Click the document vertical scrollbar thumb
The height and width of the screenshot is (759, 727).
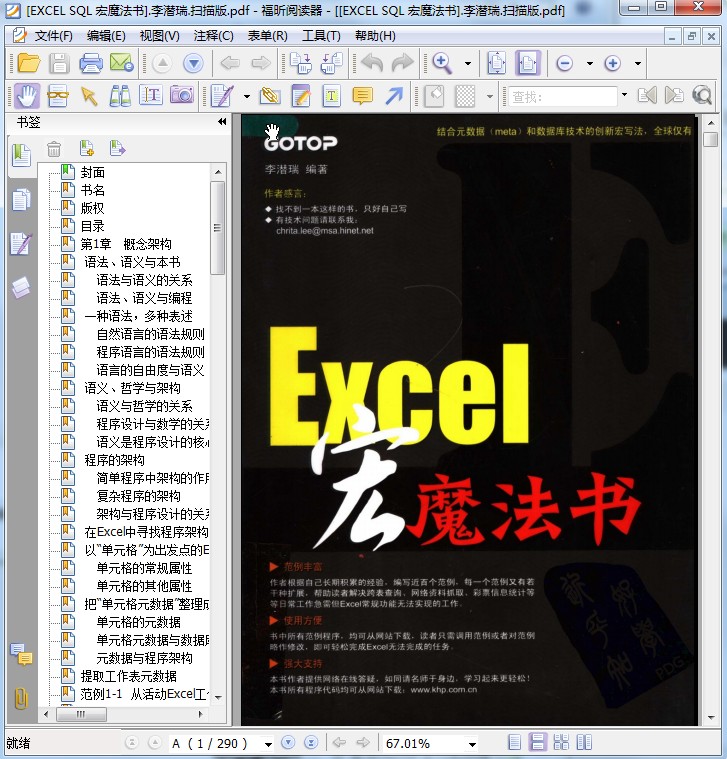point(711,139)
